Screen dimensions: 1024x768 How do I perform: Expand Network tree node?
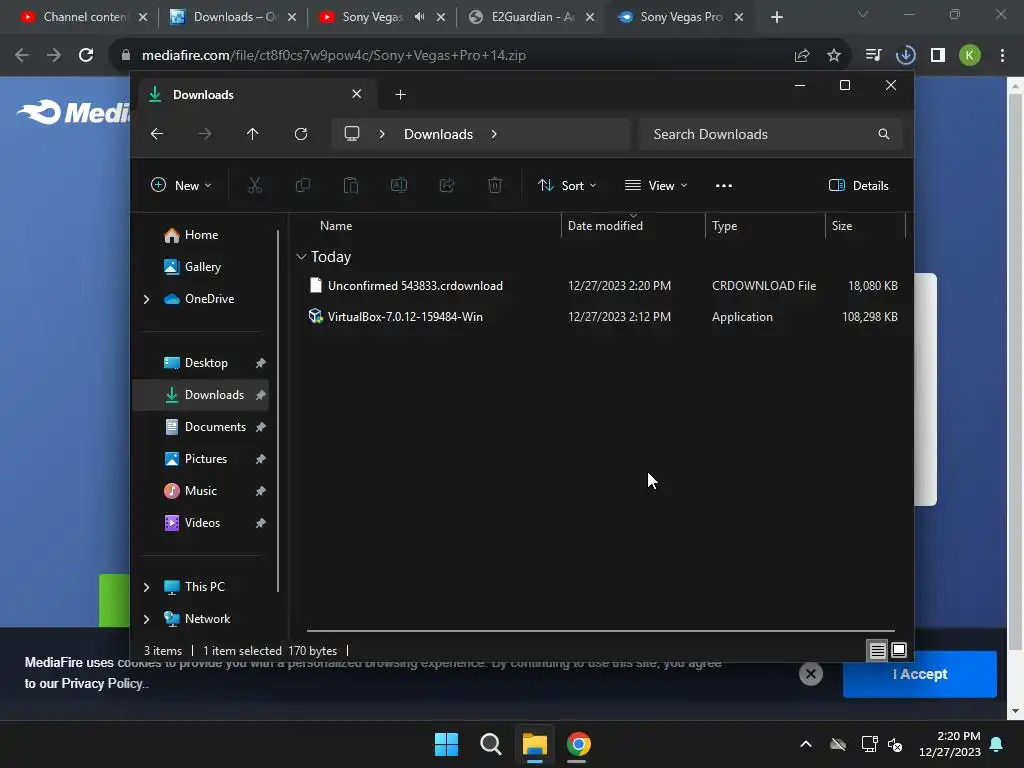146,619
